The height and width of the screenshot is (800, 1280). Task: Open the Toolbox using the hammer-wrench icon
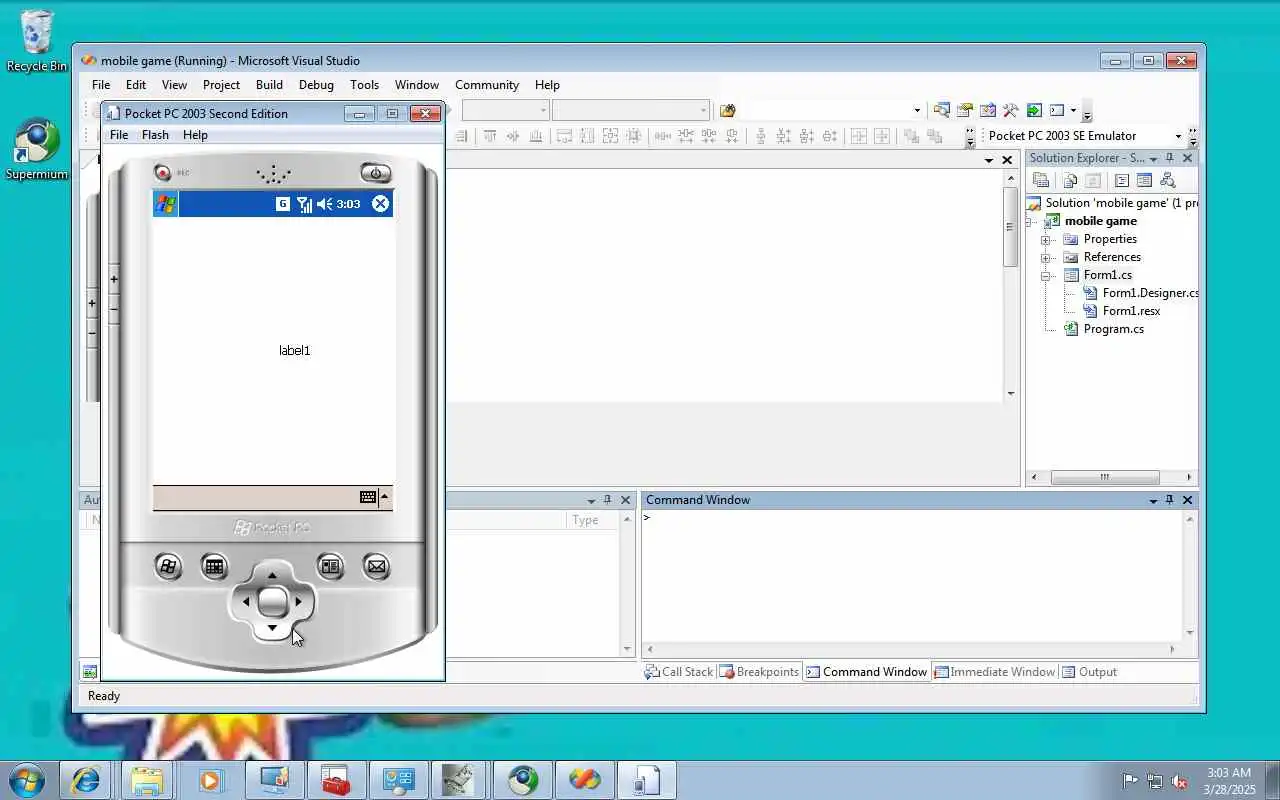[1011, 110]
